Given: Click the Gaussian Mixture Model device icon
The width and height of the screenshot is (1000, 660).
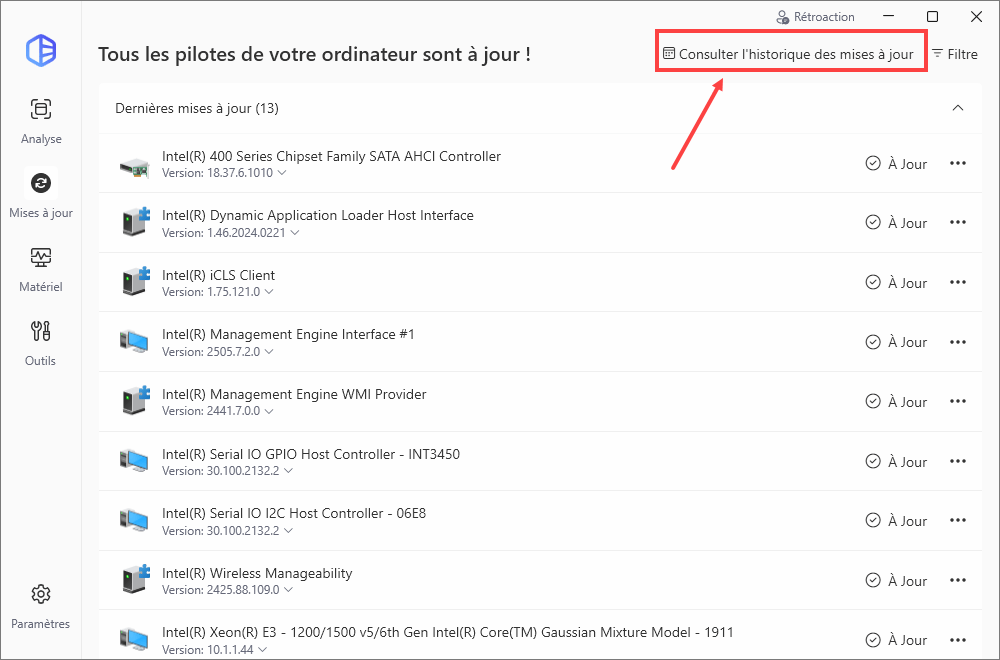Looking at the screenshot, I should 135,640.
